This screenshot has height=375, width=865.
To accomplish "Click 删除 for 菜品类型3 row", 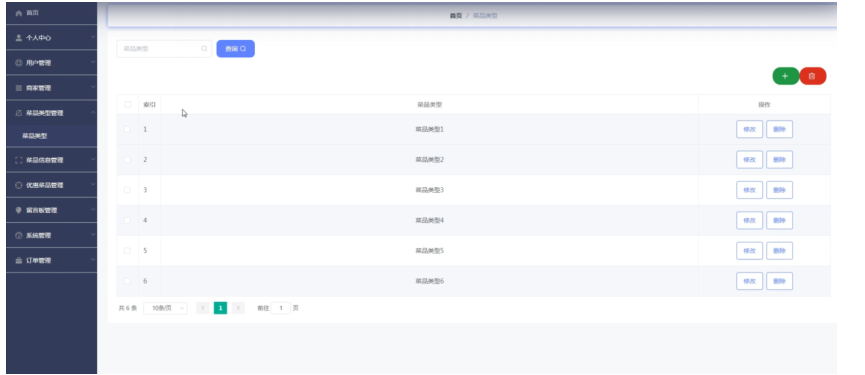I will click(x=779, y=190).
